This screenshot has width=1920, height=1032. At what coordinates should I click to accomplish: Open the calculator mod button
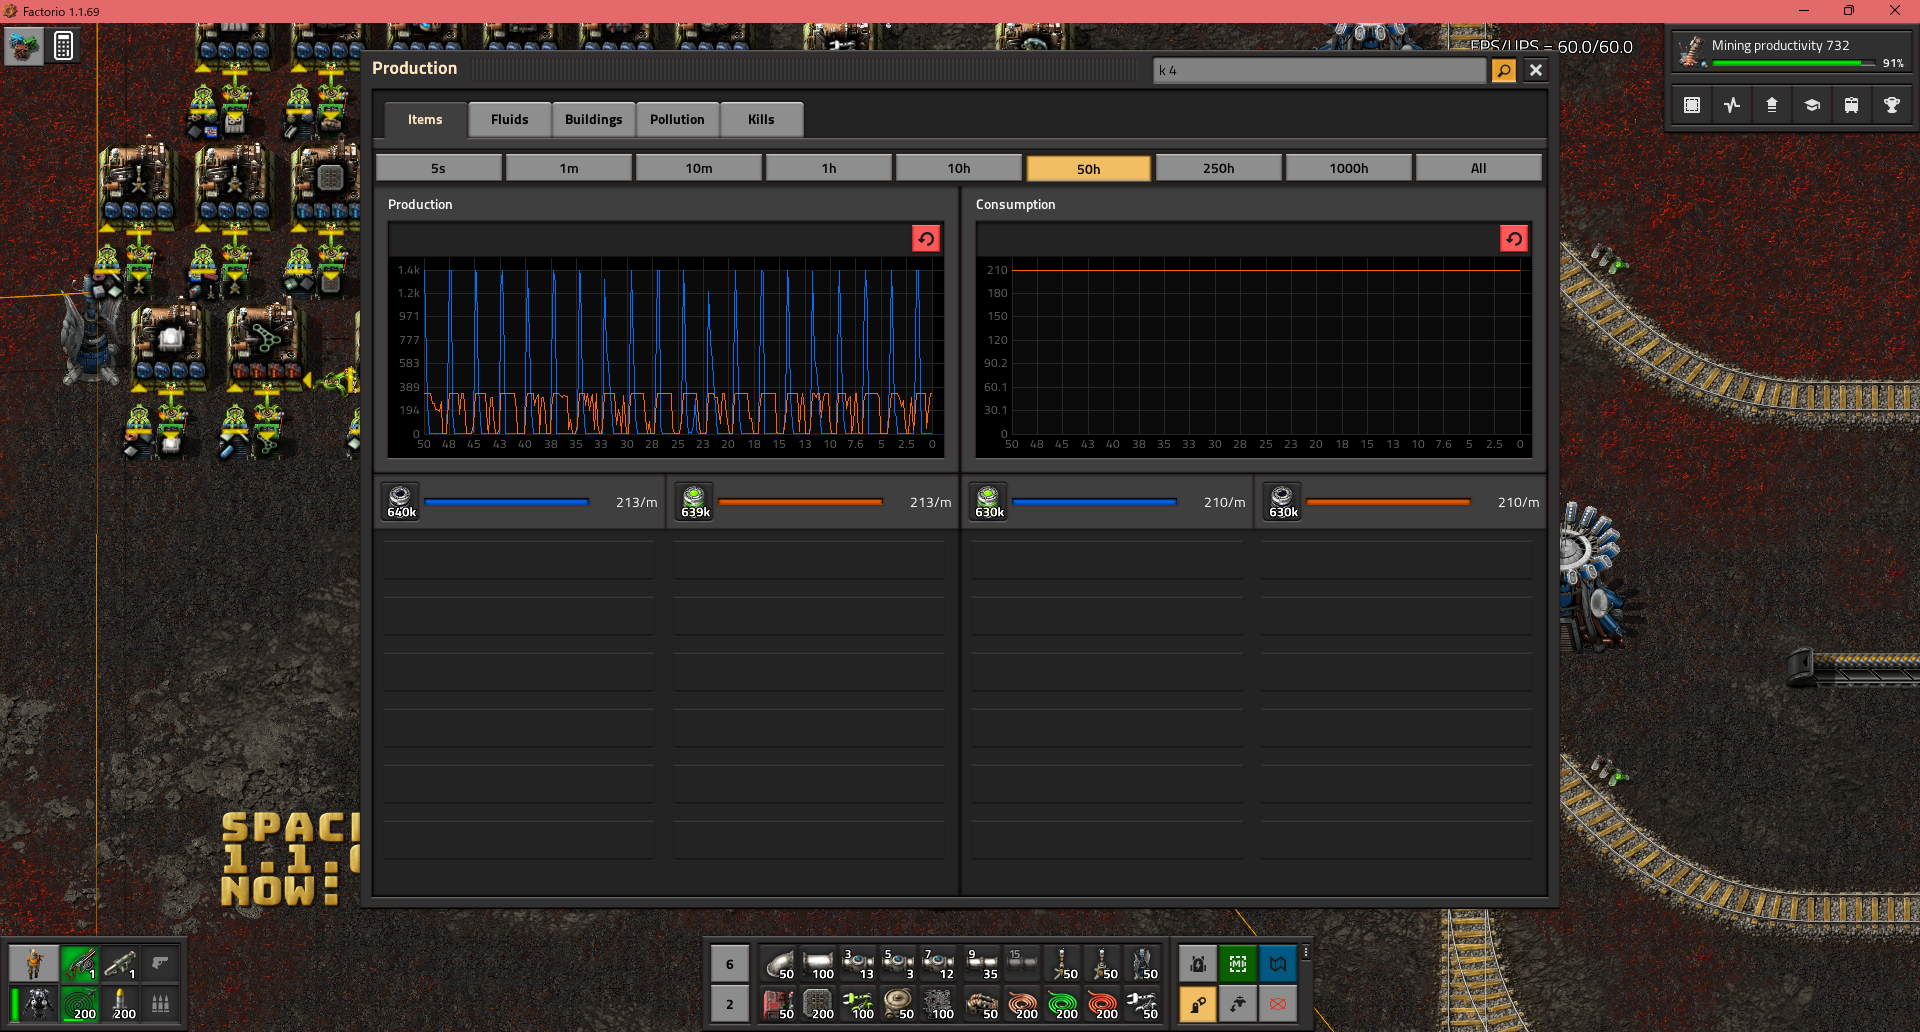pos(63,46)
